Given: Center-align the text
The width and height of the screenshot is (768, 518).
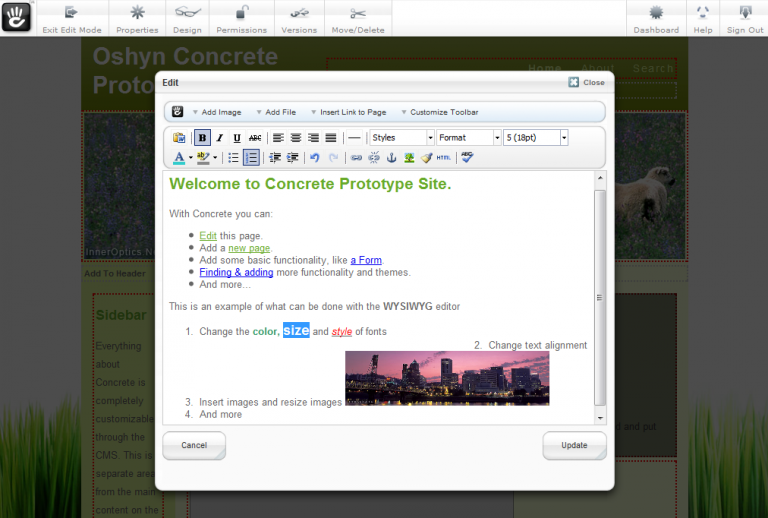Looking at the screenshot, I should [x=296, y=138].
